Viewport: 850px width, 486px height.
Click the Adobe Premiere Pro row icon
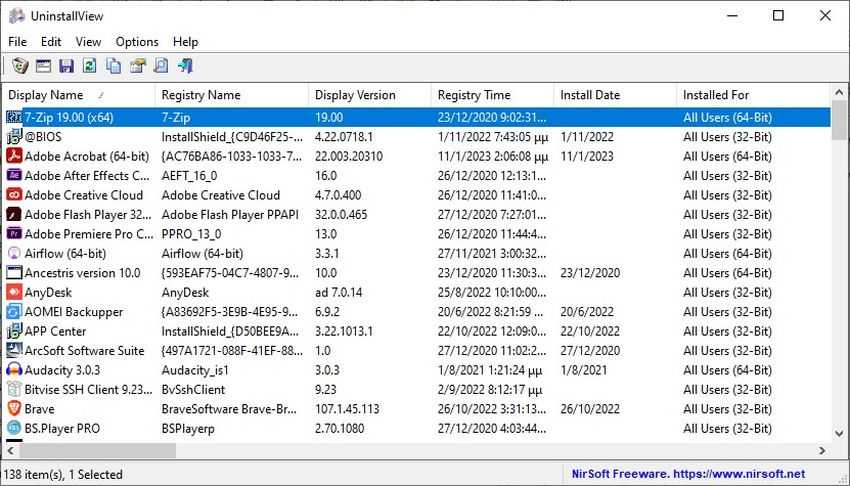tap(14, 234)
